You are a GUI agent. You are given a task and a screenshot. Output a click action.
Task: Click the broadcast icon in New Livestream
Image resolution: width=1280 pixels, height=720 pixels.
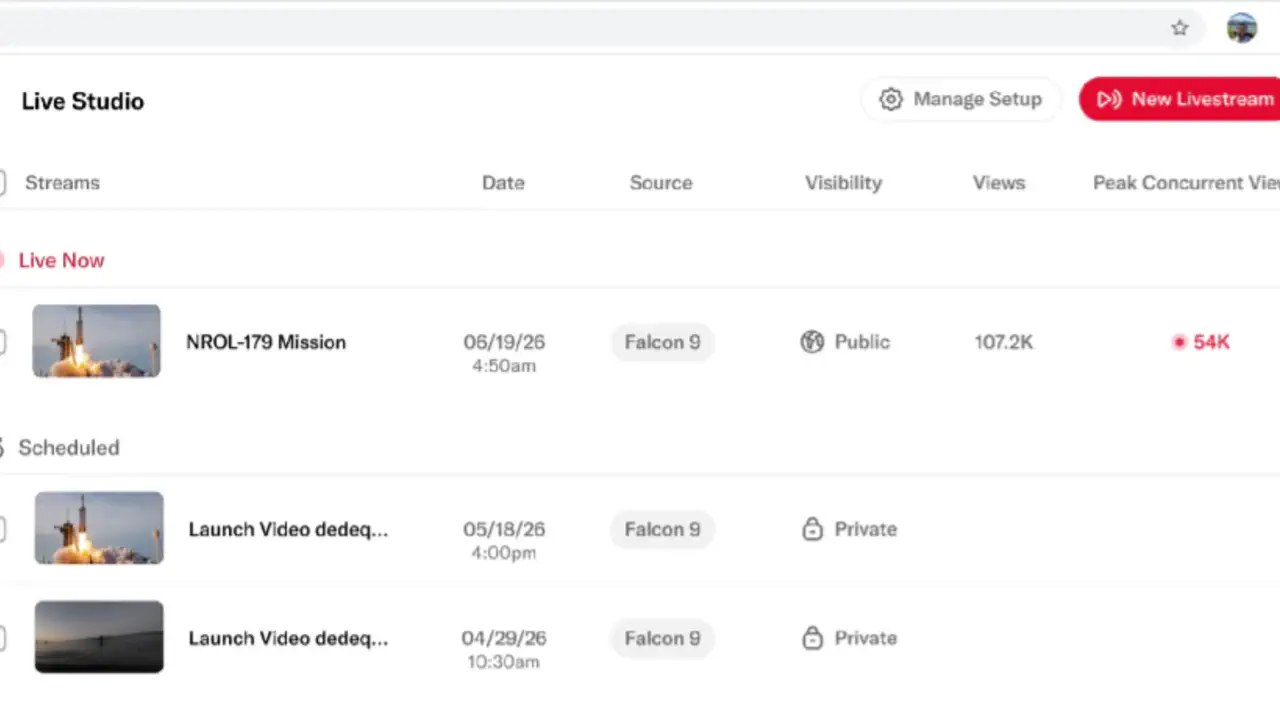point(1108,99)
